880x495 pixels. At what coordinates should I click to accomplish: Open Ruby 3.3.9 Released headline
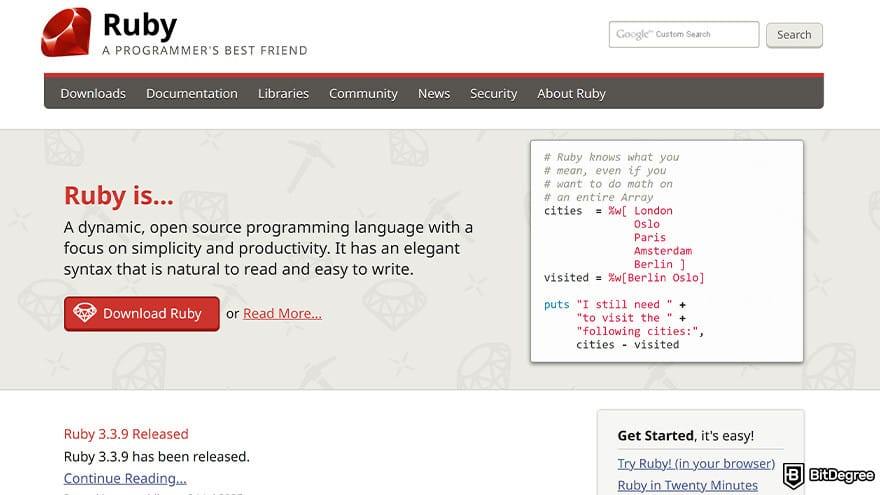pyautogui.click(x=126, y=434)
